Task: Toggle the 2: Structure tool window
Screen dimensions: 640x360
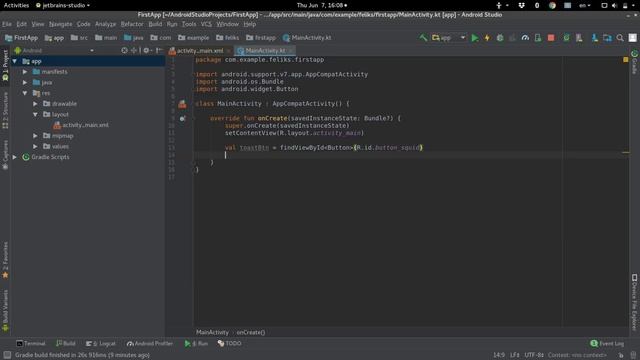Action: click(5, 110)
